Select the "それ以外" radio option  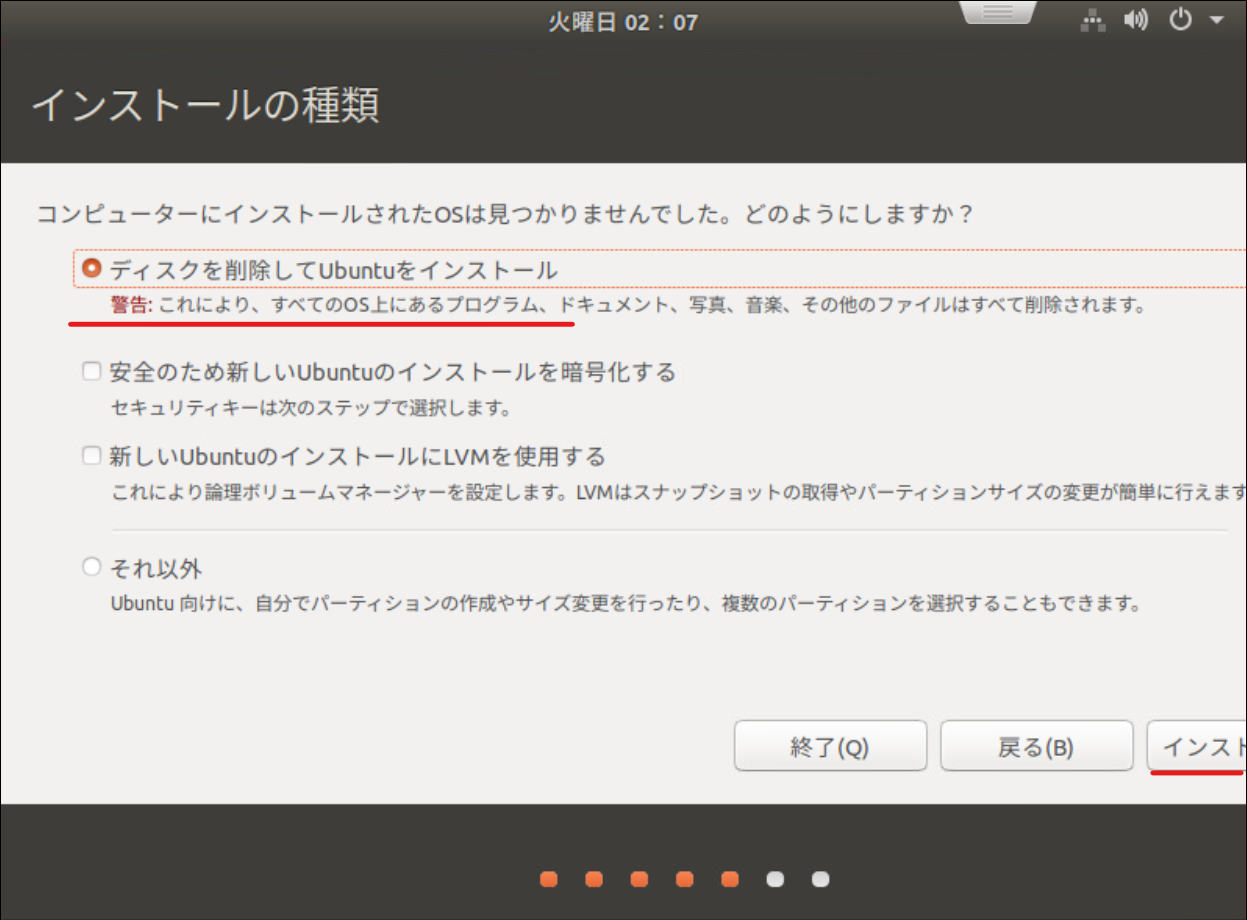click(x=92, y=568)
